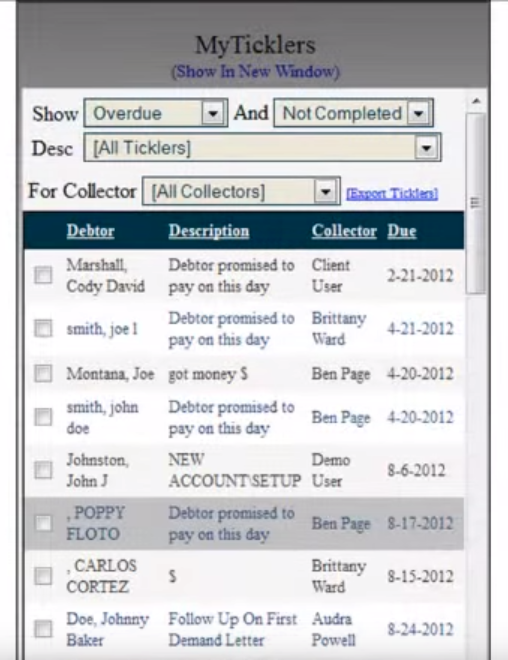
Task: Click the due date 8-24-2012
Action: 420,629
